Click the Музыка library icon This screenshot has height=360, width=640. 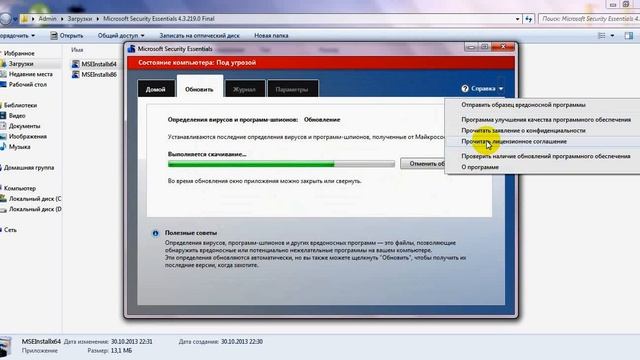tap(3, 147)
